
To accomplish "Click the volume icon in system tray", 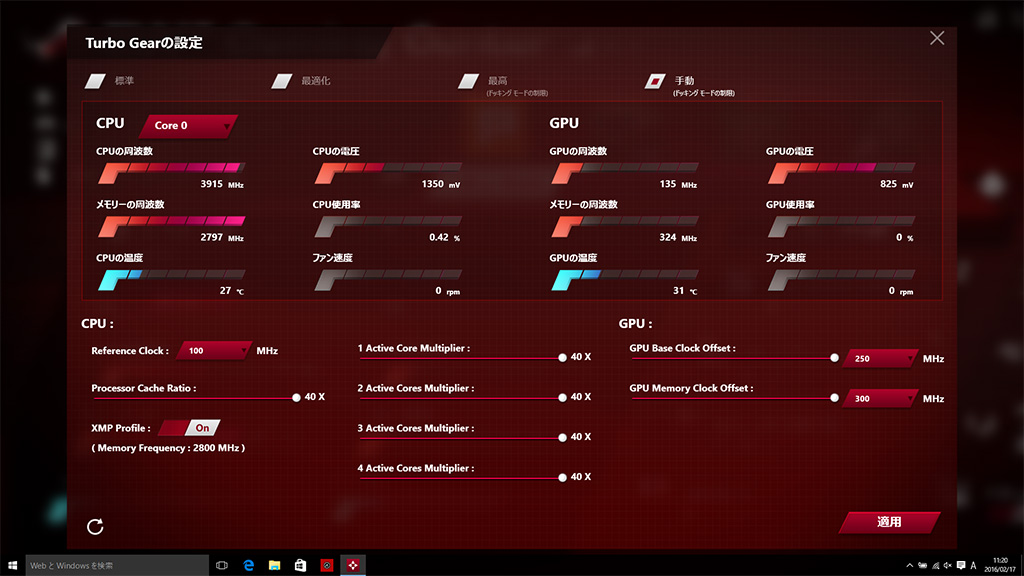I will [x=948, y=566].
